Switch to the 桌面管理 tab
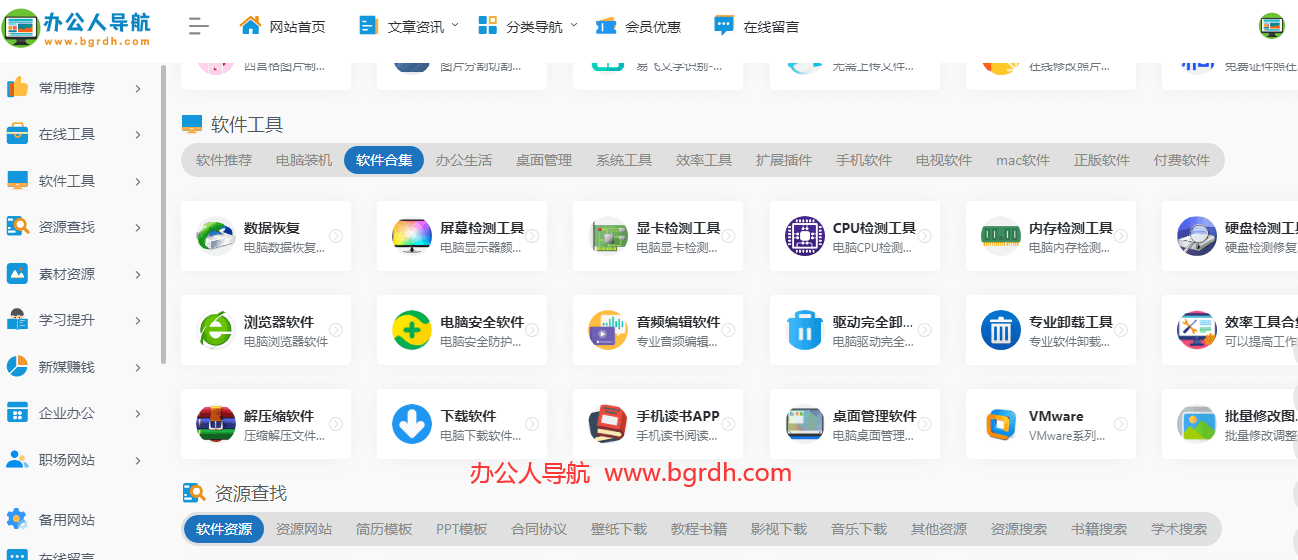This screenshot has height=560, width=1298. [544, 160]
